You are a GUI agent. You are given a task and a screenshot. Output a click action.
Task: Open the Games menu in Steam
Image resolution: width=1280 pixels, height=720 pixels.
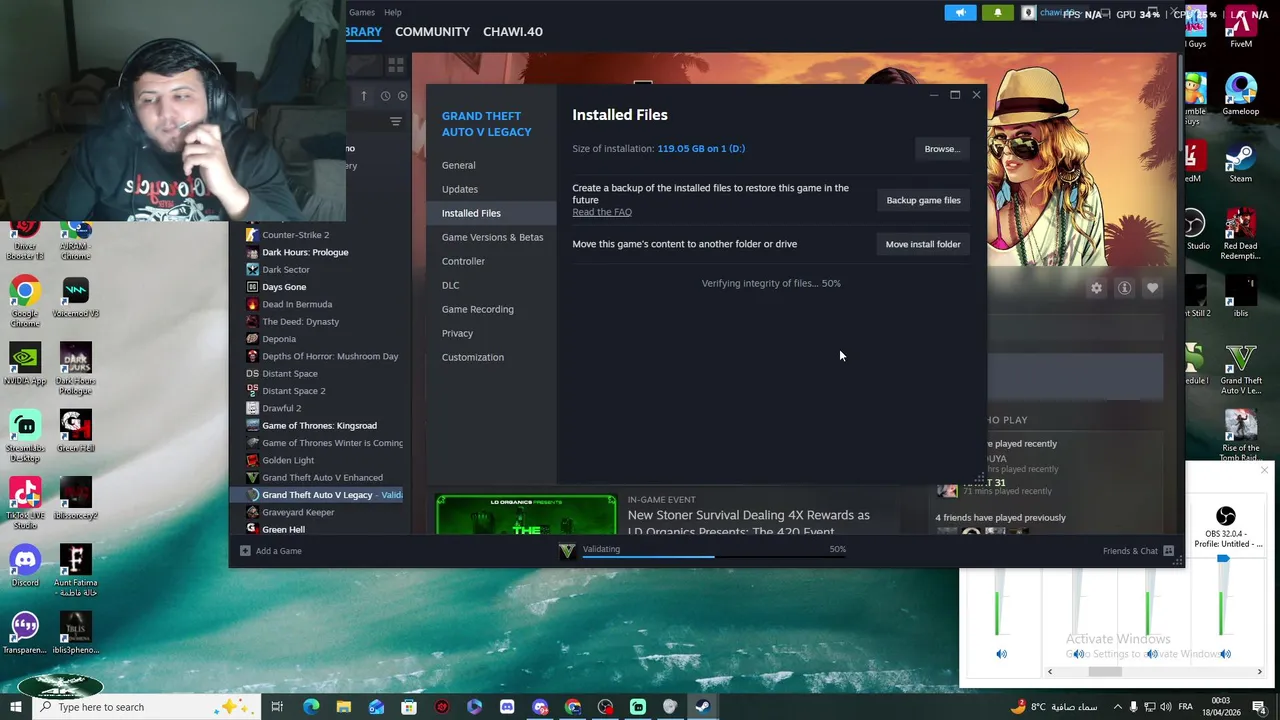(x=362, y=13)
